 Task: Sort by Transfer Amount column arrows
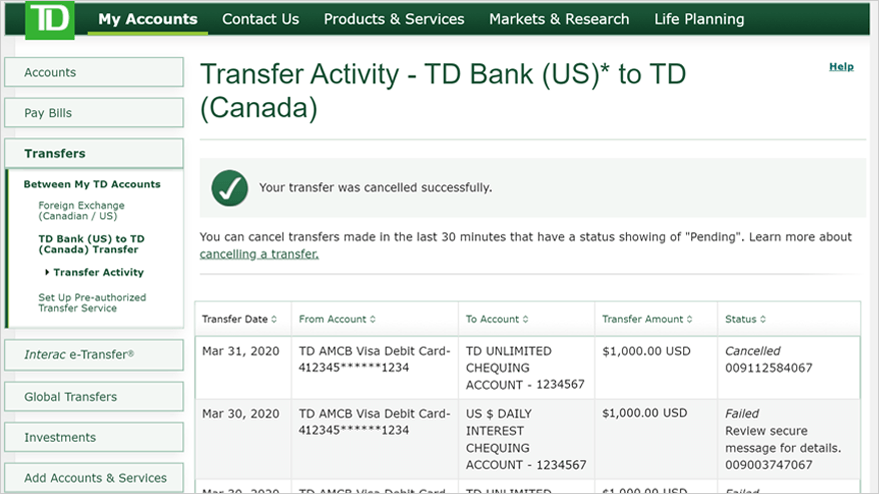click(690, 319)
